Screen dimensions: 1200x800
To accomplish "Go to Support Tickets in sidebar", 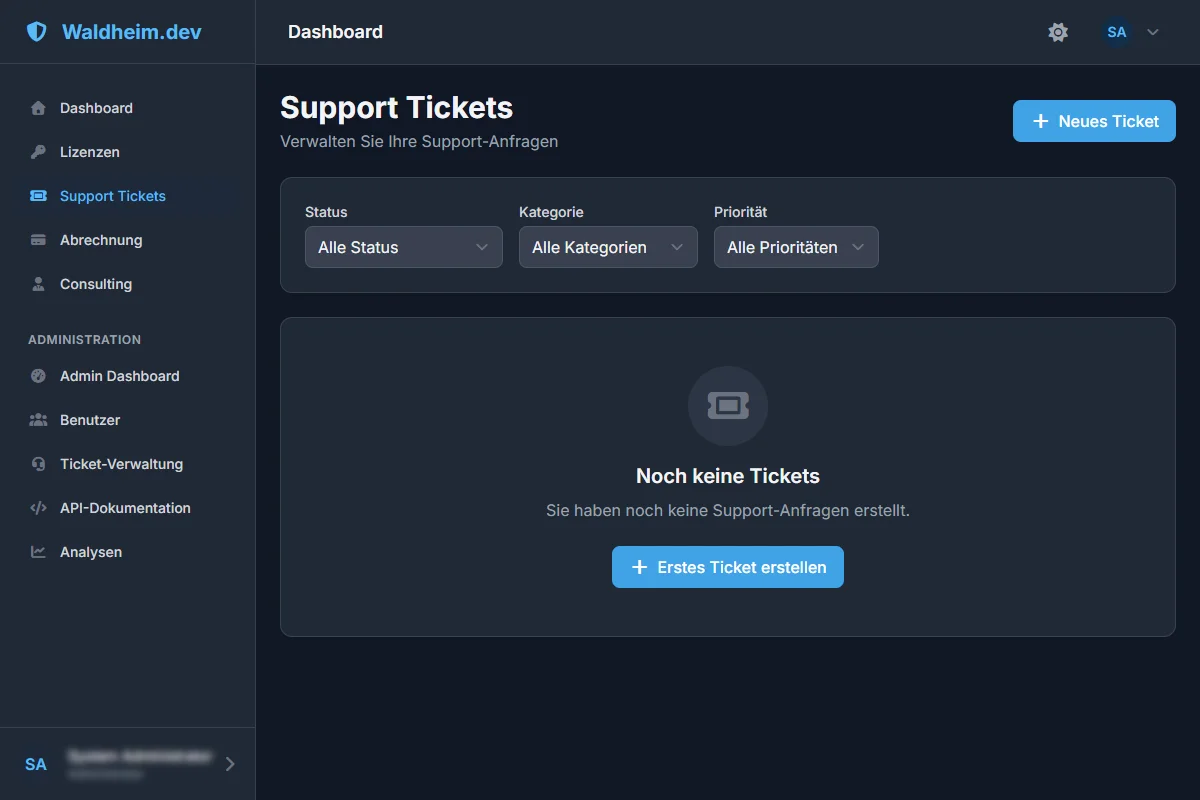I will click(112, 196).
